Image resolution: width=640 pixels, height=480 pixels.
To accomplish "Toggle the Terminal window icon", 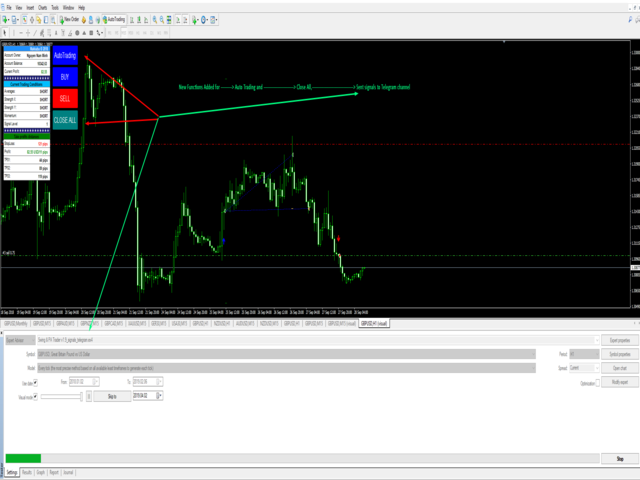I will [x=46, y=20].
